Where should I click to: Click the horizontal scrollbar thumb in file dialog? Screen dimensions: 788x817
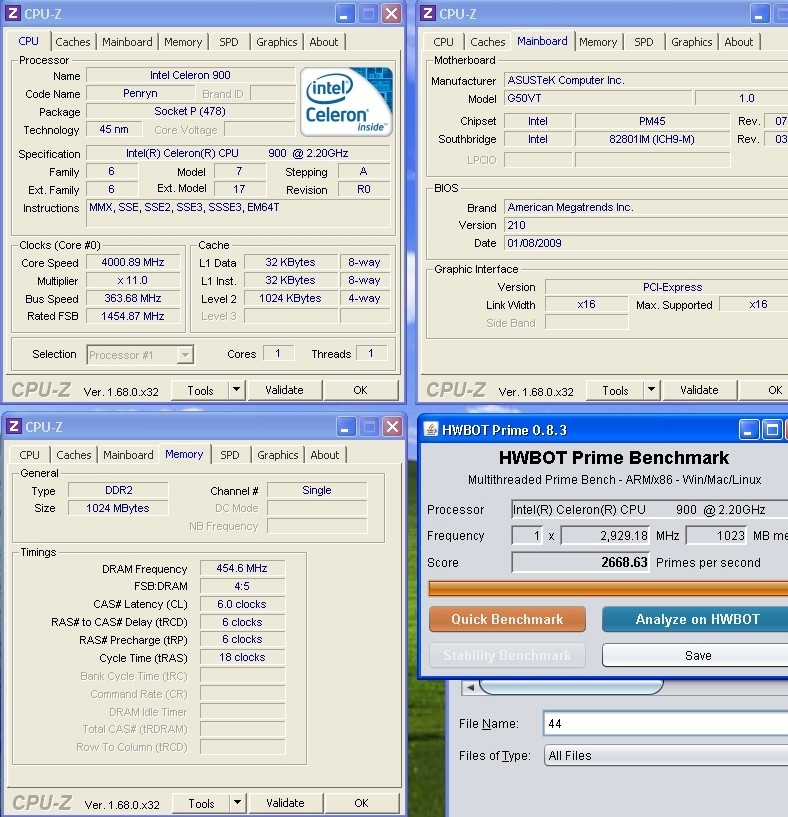(x=571, y=687)
